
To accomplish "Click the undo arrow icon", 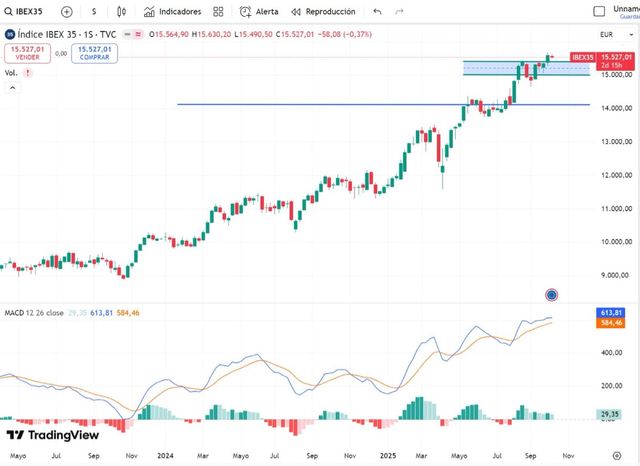I will click(x=377, y=12).
